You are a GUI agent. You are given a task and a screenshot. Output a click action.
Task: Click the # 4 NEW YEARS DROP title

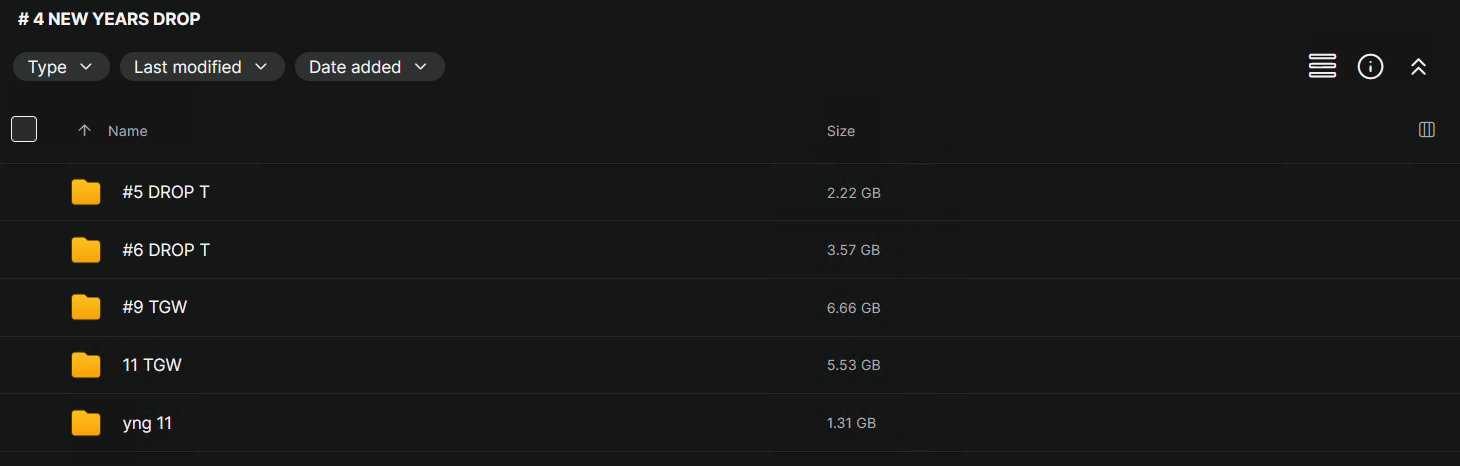tap(109, 19)
